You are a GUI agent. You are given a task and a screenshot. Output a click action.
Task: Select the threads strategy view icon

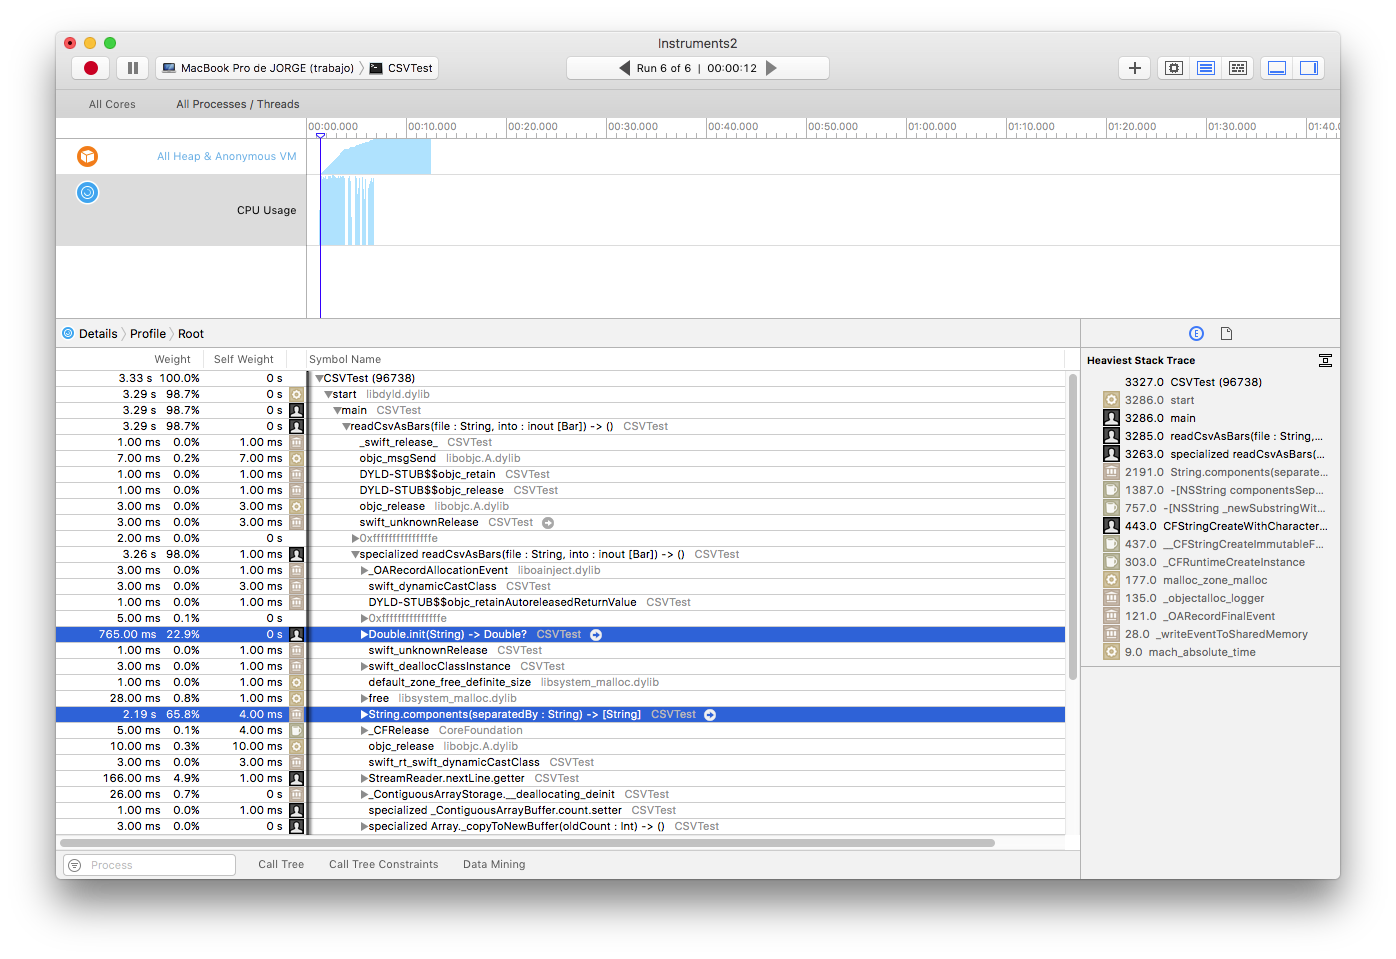pyautogui.click(x=1238, y=68)
